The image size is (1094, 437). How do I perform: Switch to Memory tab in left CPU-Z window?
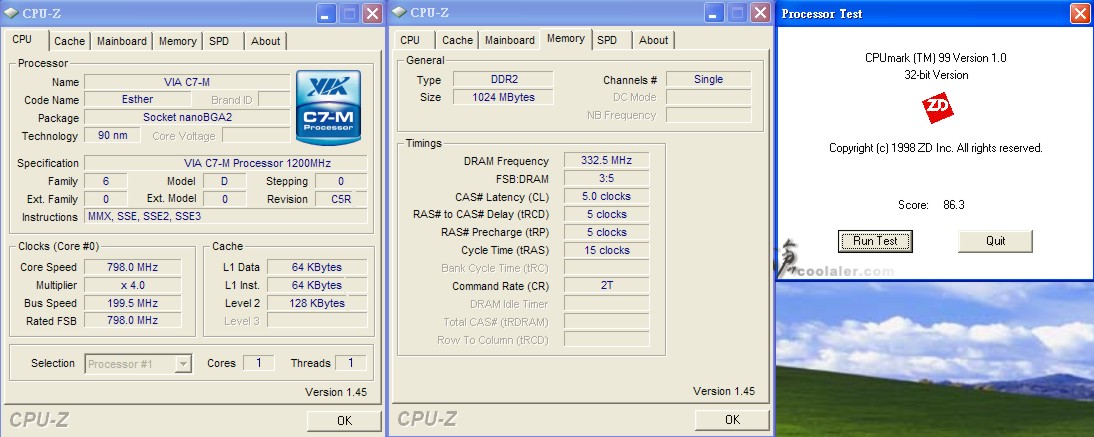click(x=177, y=41)
